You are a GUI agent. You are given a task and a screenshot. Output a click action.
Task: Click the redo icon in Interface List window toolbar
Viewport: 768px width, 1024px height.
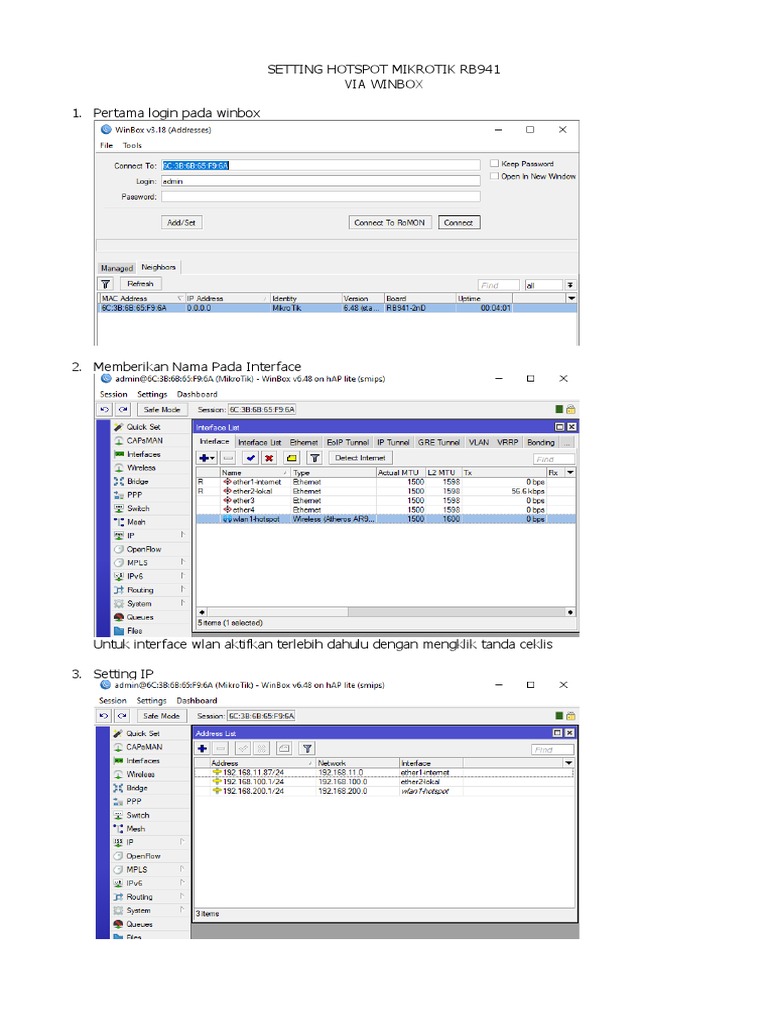[123, 409]
